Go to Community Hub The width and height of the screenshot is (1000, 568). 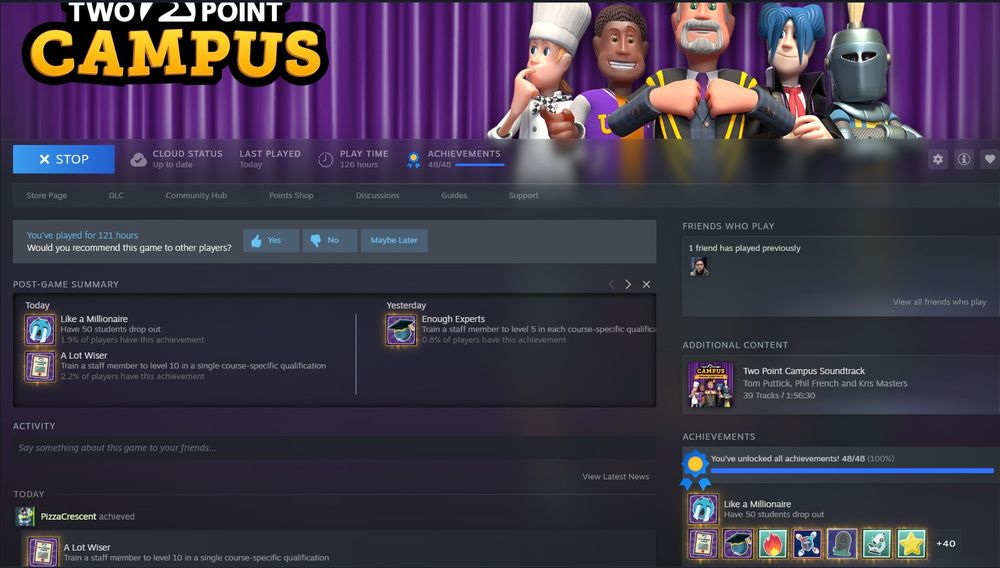click(196, 196)
